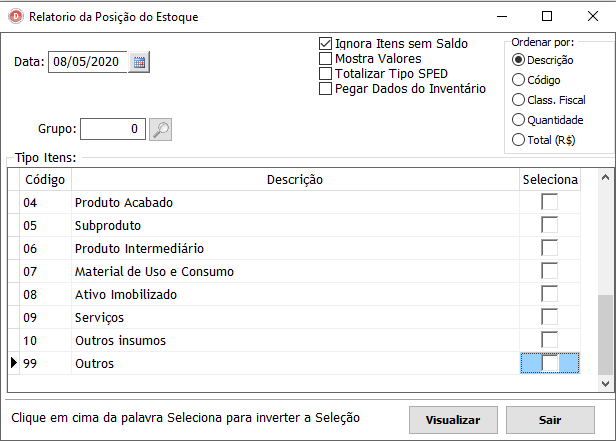
Task: Select Class. Fiscal sort option
Action: [x=518, y=100]
